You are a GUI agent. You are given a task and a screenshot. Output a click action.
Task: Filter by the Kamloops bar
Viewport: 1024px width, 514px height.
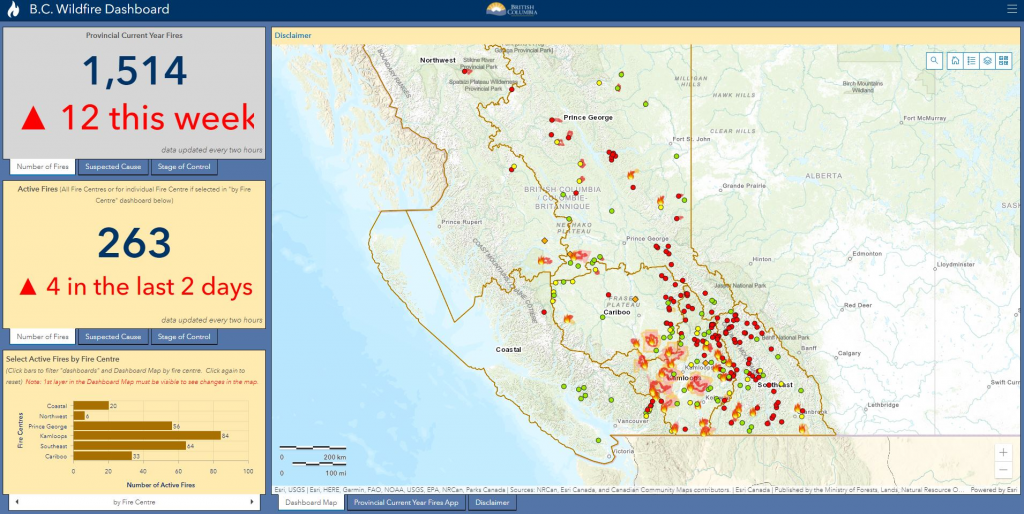147,435
